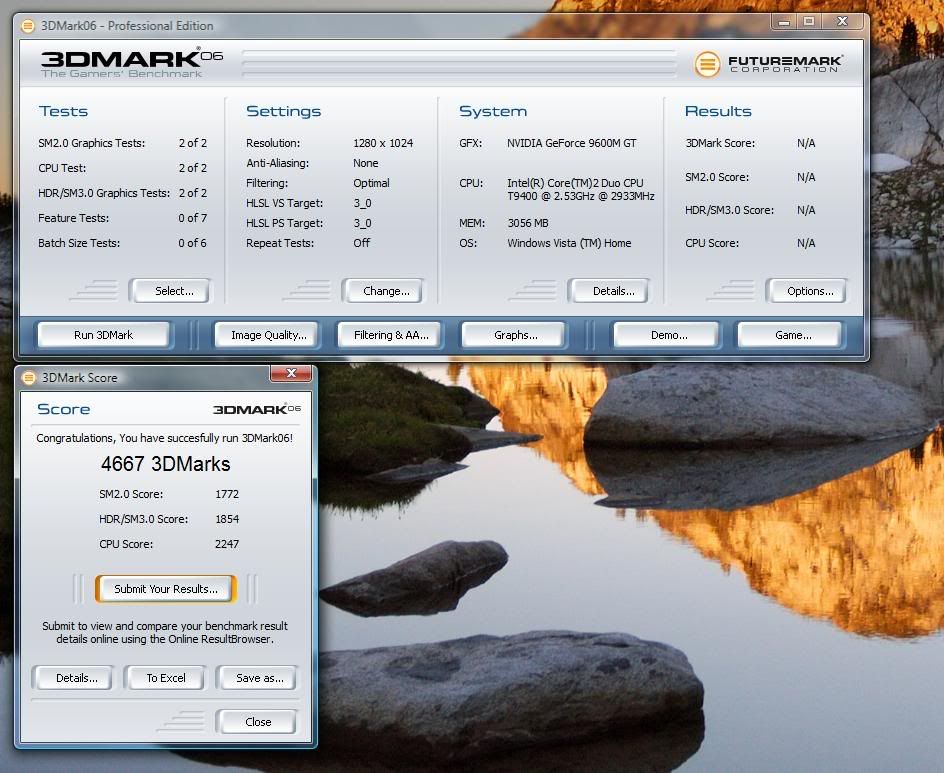Click the Filtering value Optimal
This screenshot has height=773, width=944.
tap(371, 183)
